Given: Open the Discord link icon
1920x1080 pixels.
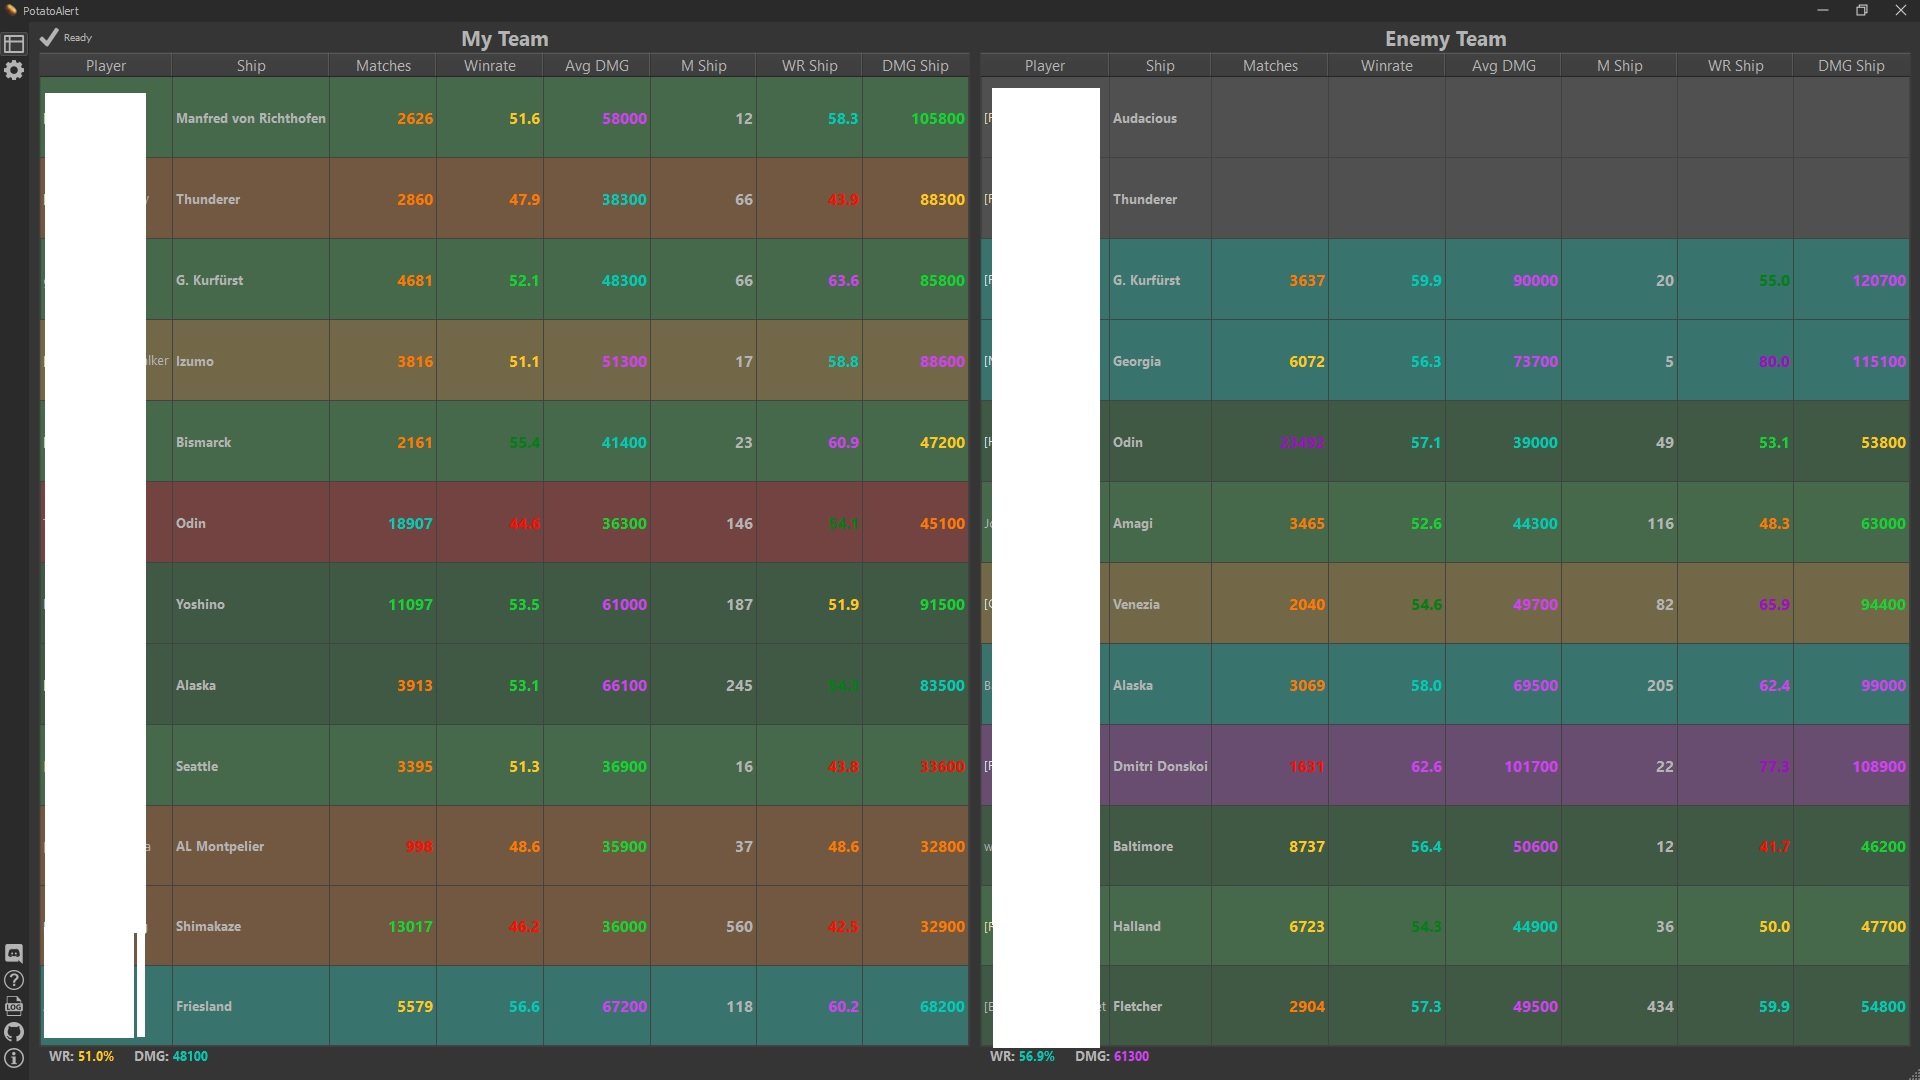Looking at the screenshot, I should 14,953.
